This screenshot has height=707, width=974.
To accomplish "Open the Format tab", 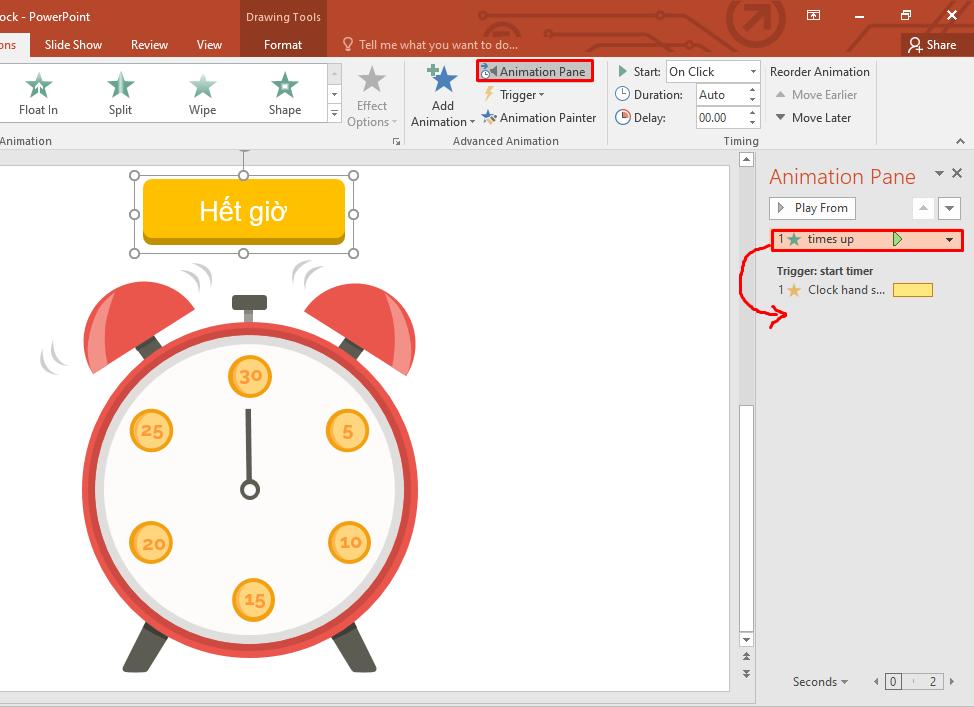I will 283,44.
